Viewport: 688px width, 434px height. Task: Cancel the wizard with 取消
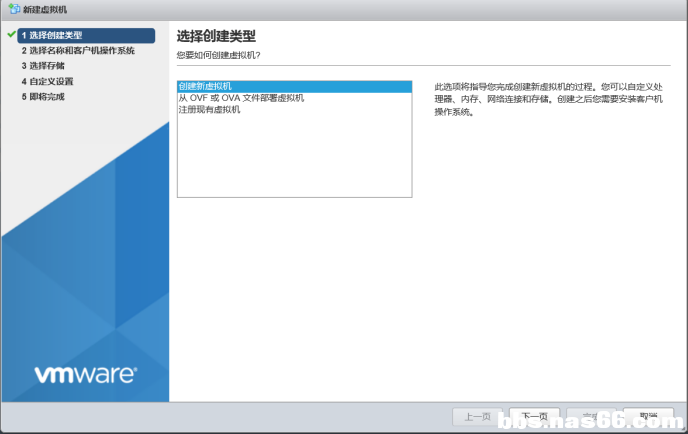[x=648, y=416]
